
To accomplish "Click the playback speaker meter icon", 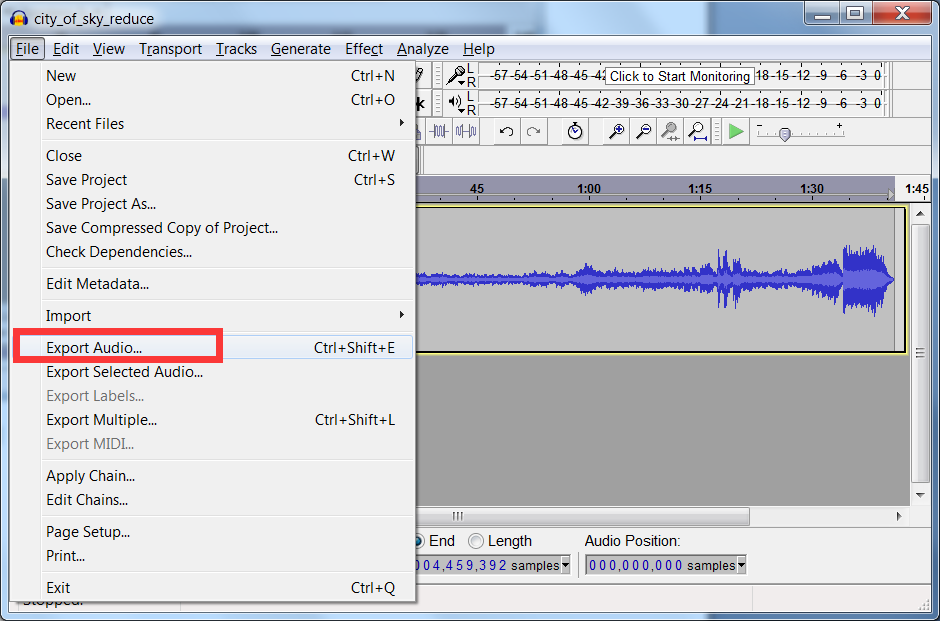I will pos(456,103).
